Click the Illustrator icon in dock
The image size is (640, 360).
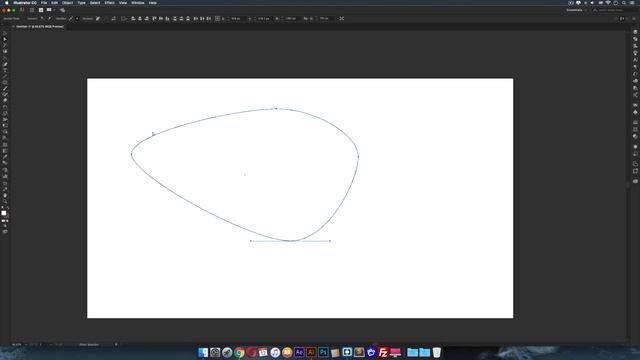click(311, 352)
